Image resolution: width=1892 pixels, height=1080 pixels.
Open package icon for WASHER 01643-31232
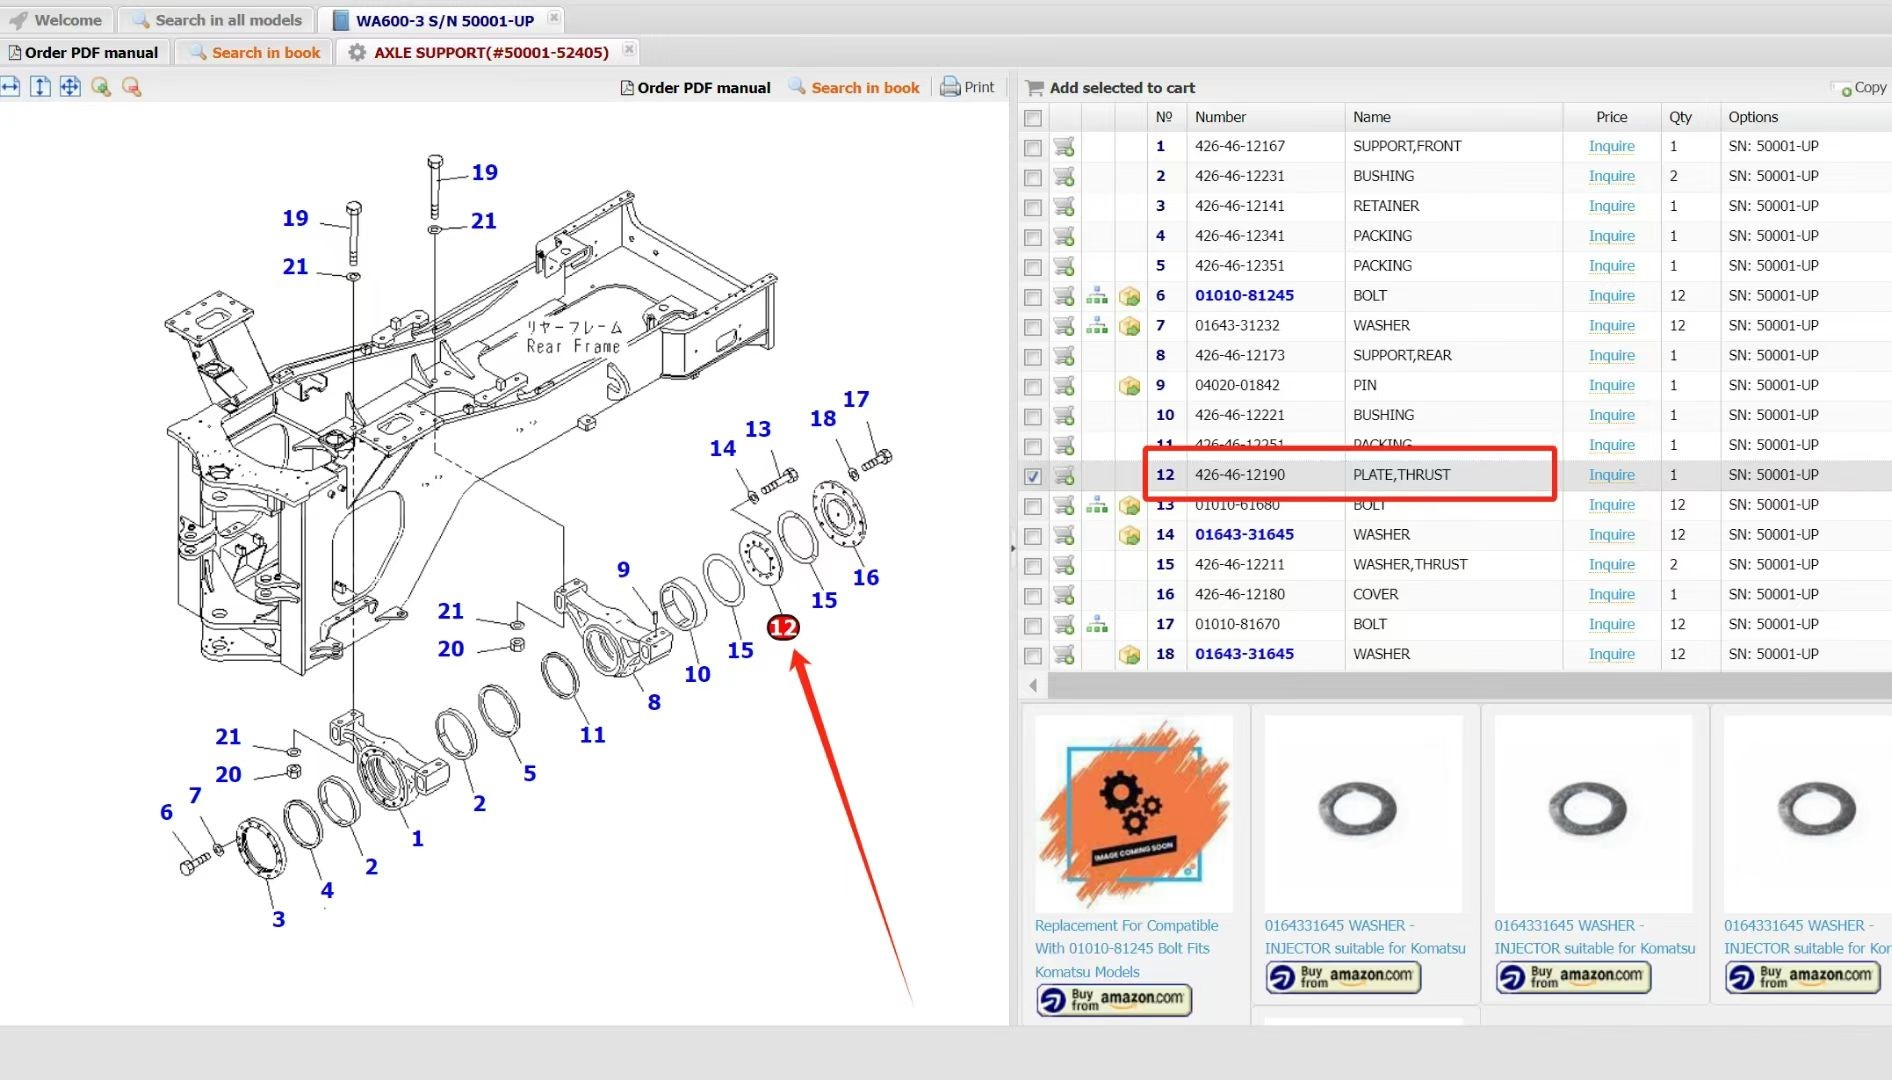[x=1130, y=326]
